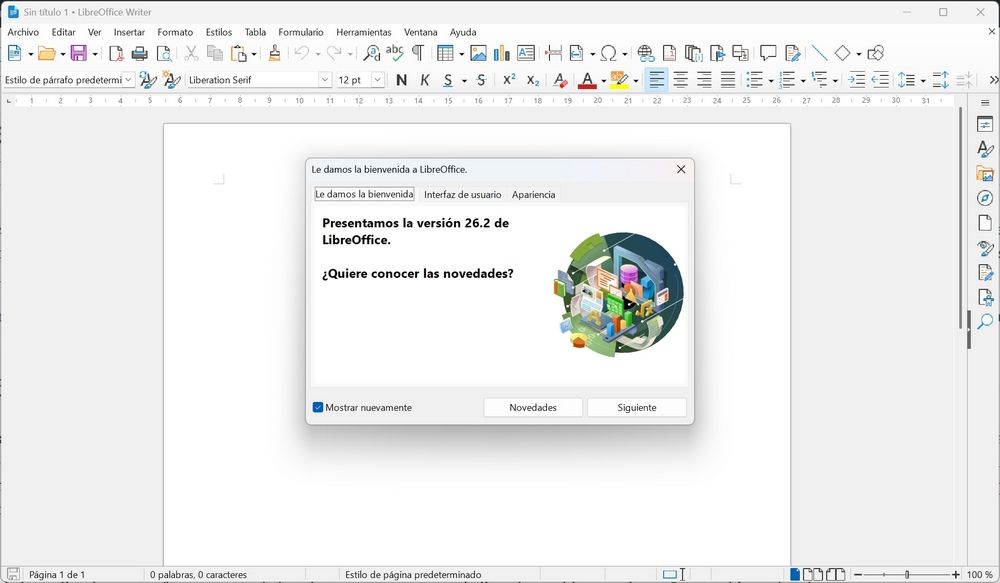The image size is (1000, 583).
Task: Toggle bold formatting with the N button
Action: pyautogui.click(x=401, y=79)
